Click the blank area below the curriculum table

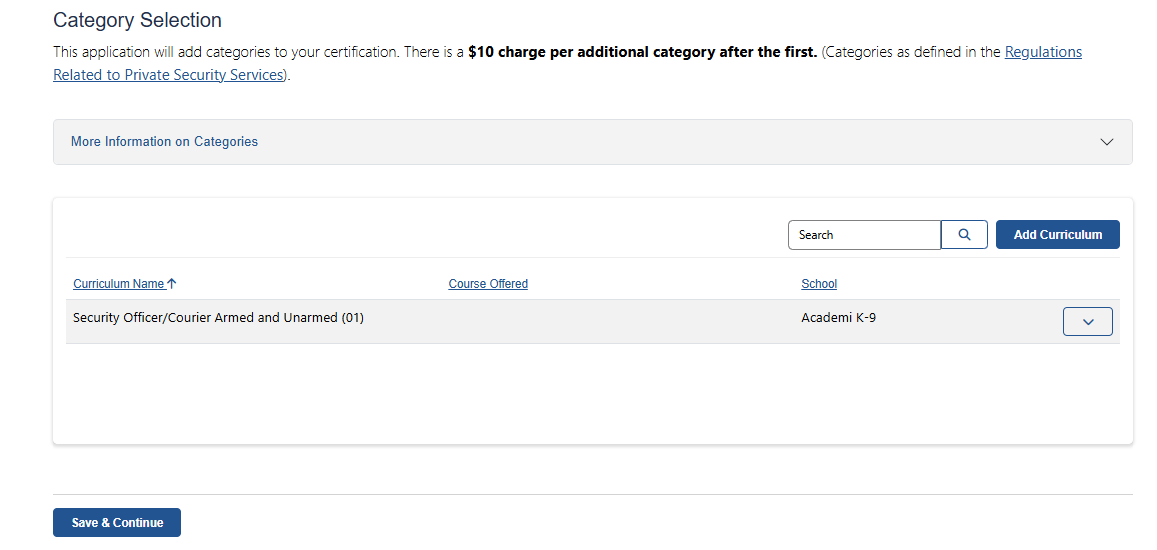coord(592,393)
